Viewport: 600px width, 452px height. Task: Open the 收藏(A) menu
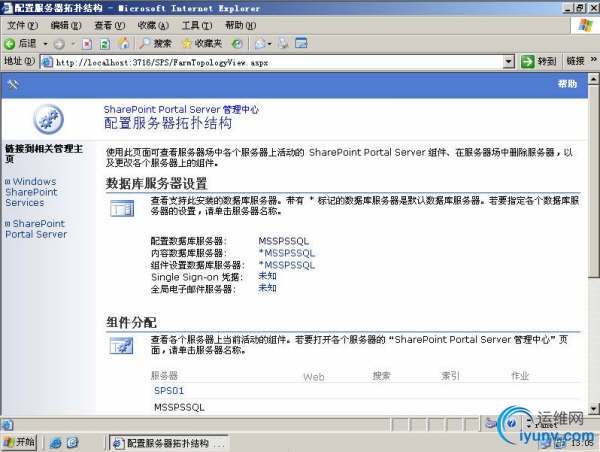click(153, 25)
